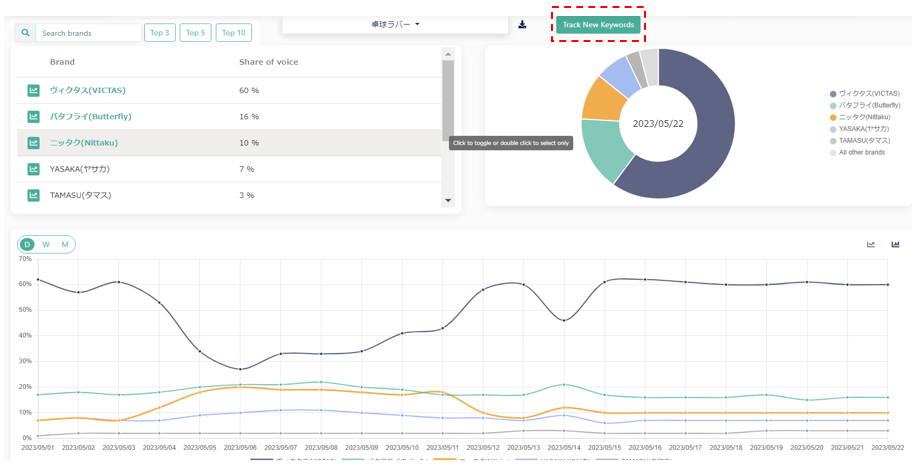Viewport: 922px width, 472px height.
Task: Select the monthly 'M' interval toggle
Action: [65, 245]
